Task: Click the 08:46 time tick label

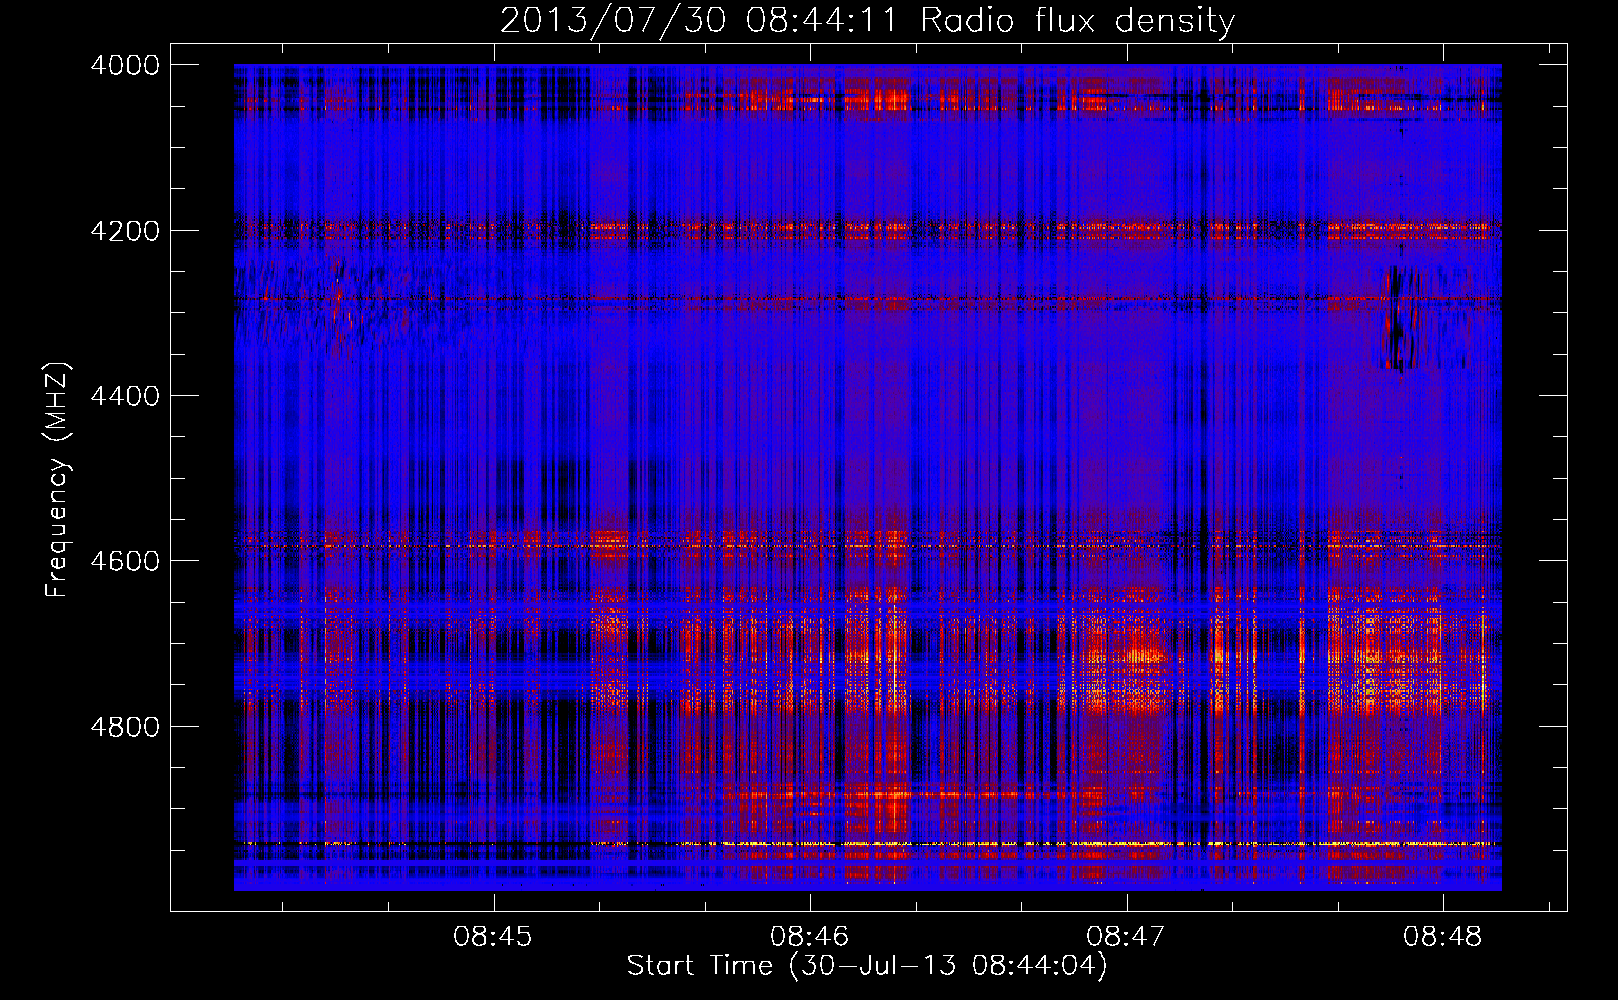Action: 810,937
